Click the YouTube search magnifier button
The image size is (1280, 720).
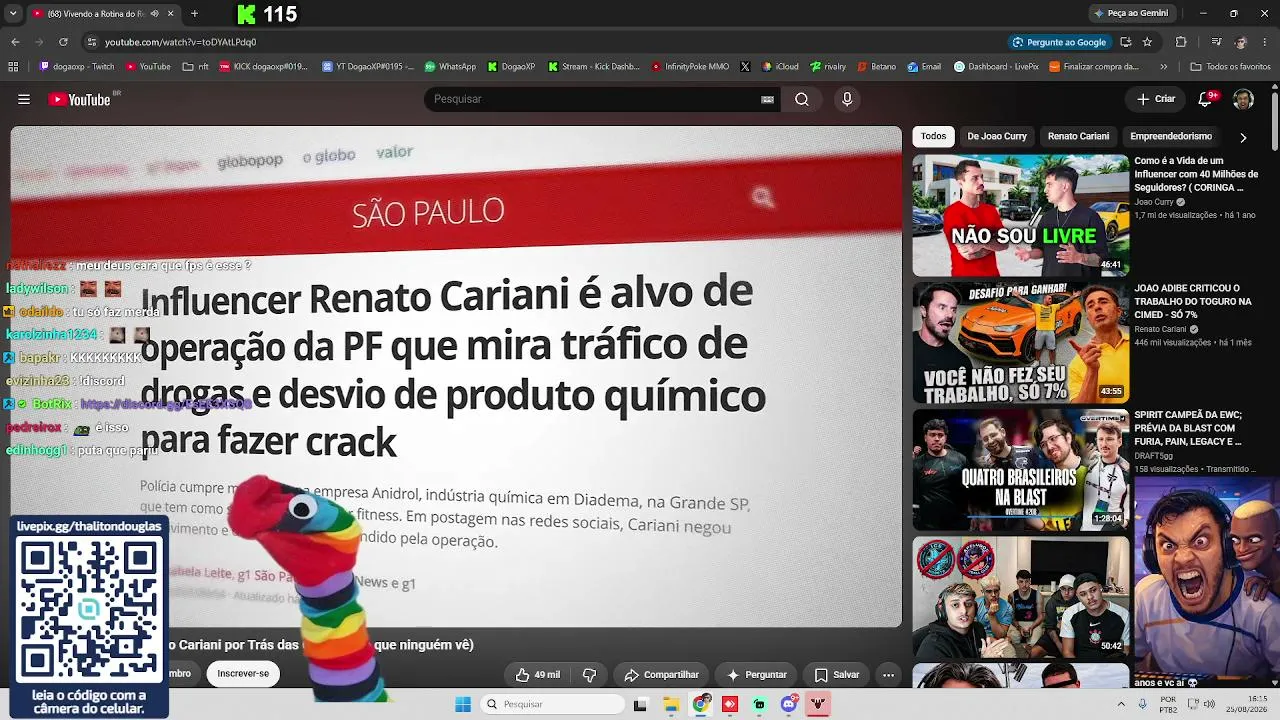802,99
